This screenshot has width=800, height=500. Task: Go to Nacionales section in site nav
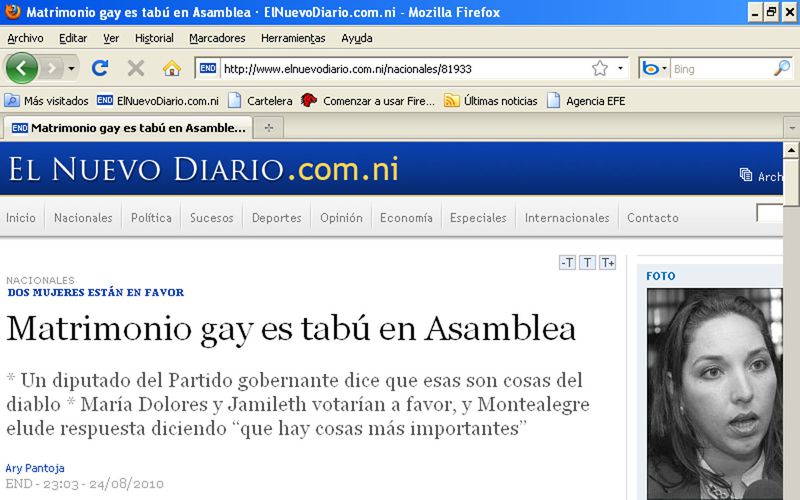click(x=83, y=218)
